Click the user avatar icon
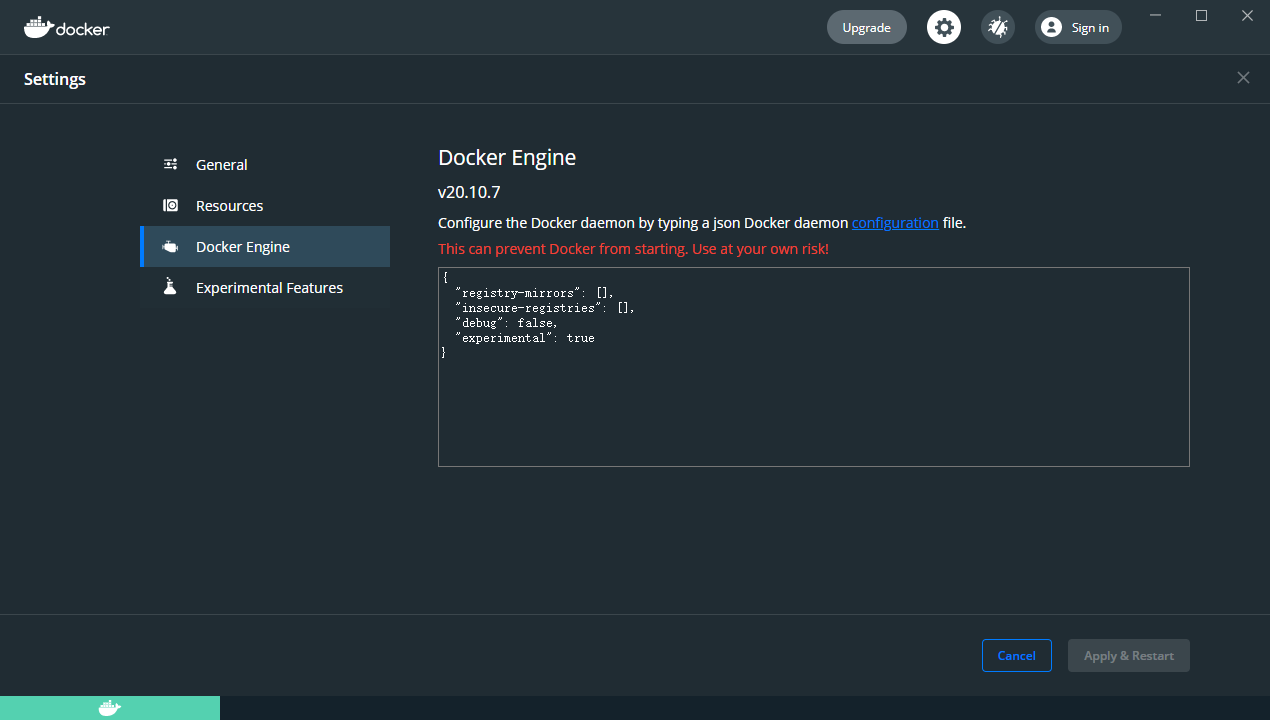Viewport: 1270px width, 720px height. 1051,27
